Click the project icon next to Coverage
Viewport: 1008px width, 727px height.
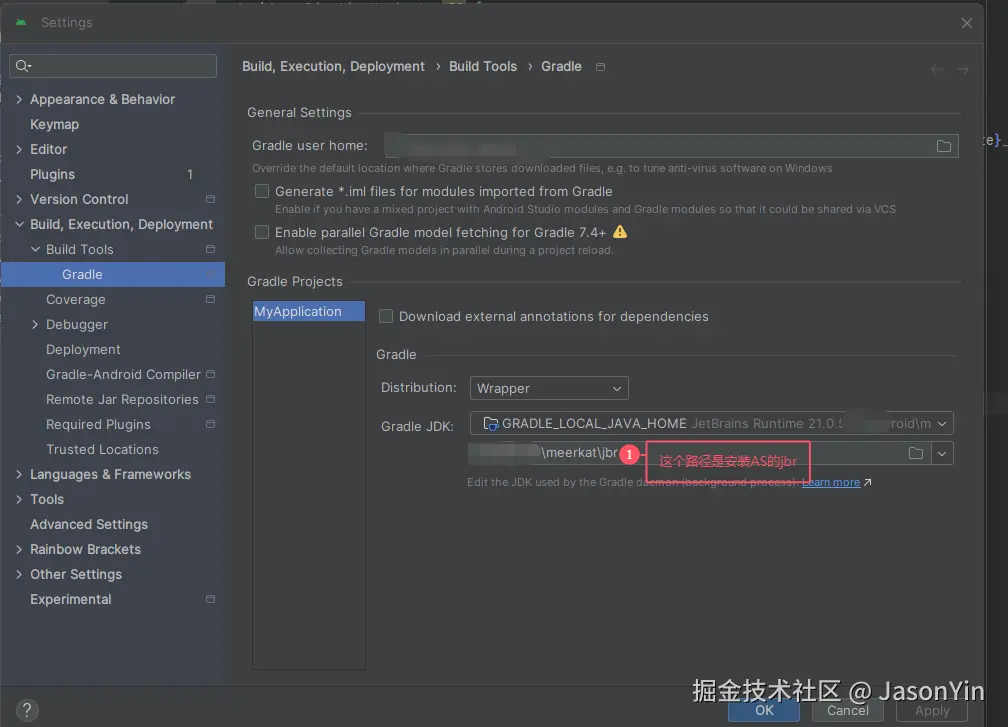pos(210,300)
